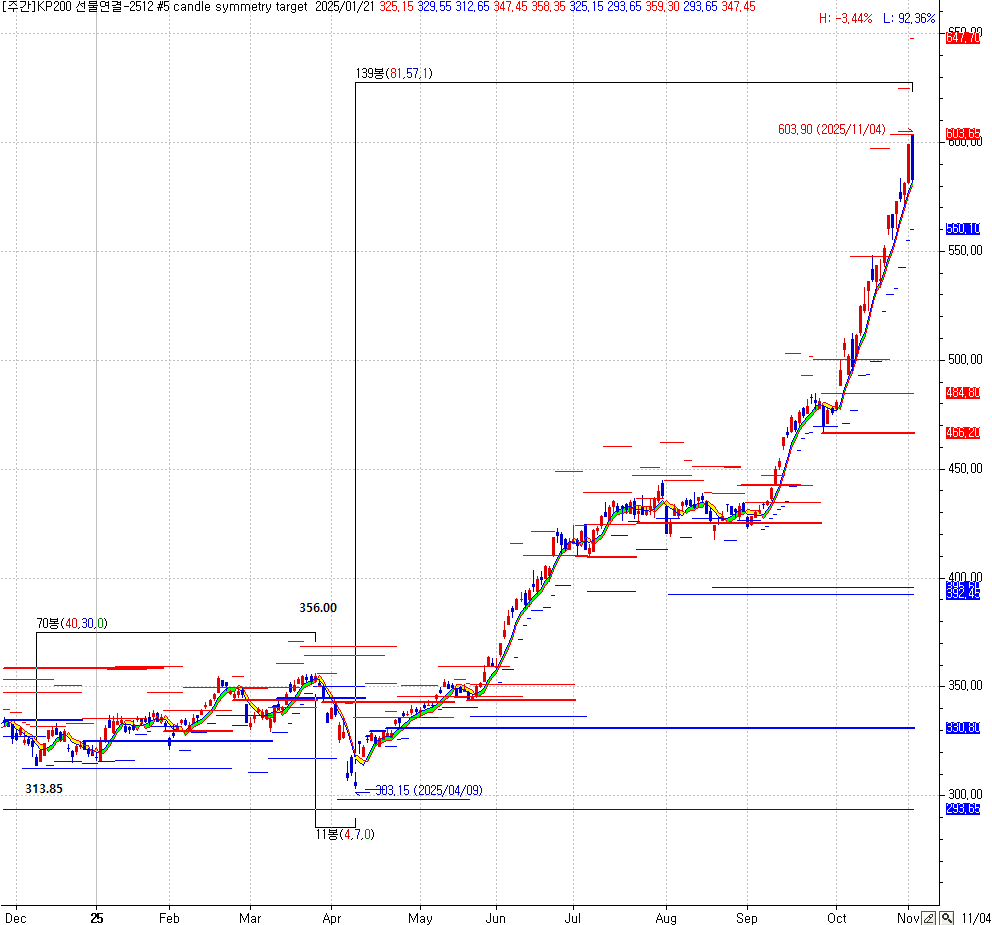Viewport: 992px width, 925px height.
Task: Click the blue 560.10 price tag
Action: click(x=962, y=229)
